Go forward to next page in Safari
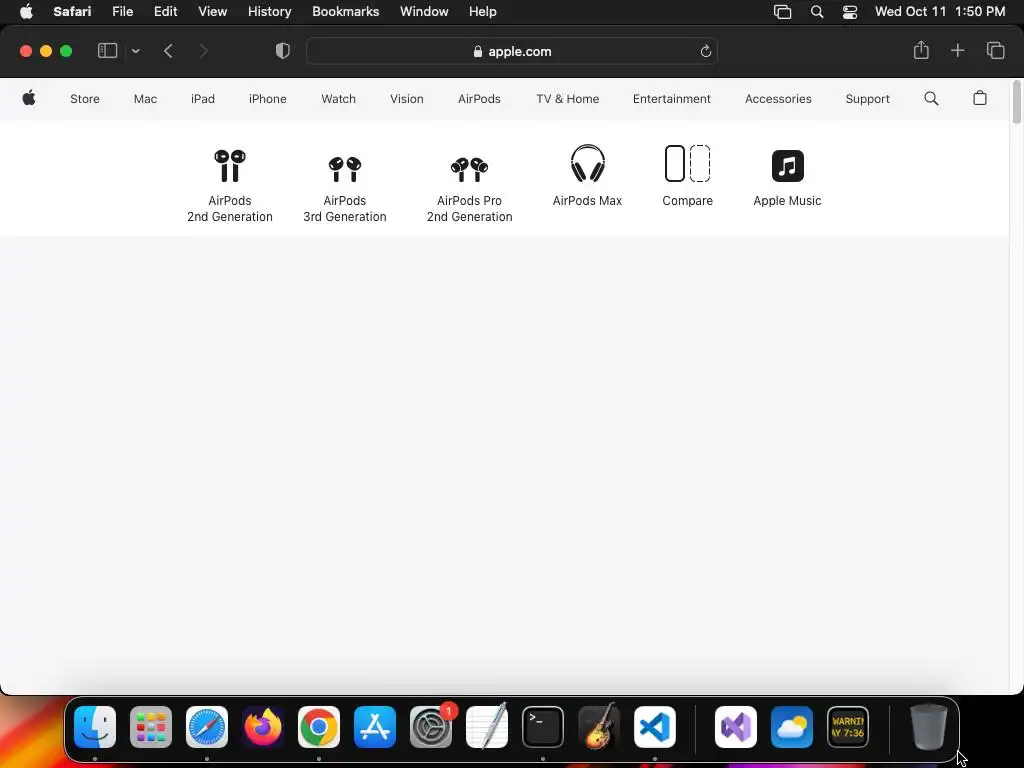 (203, 51)
